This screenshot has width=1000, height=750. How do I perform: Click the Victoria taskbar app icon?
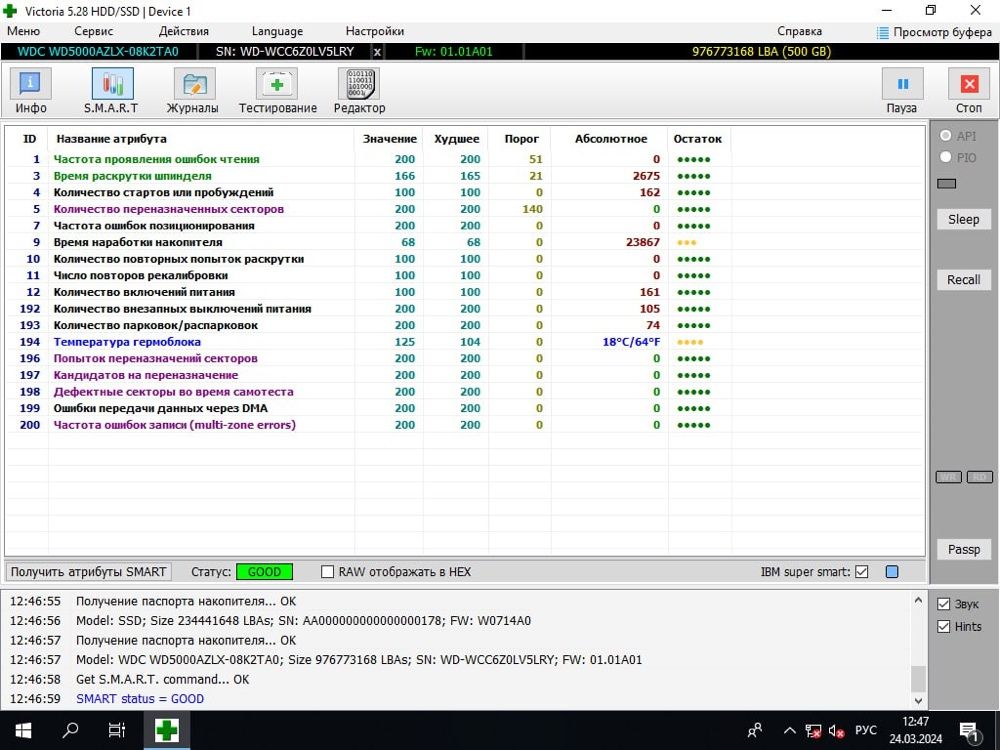166,730
